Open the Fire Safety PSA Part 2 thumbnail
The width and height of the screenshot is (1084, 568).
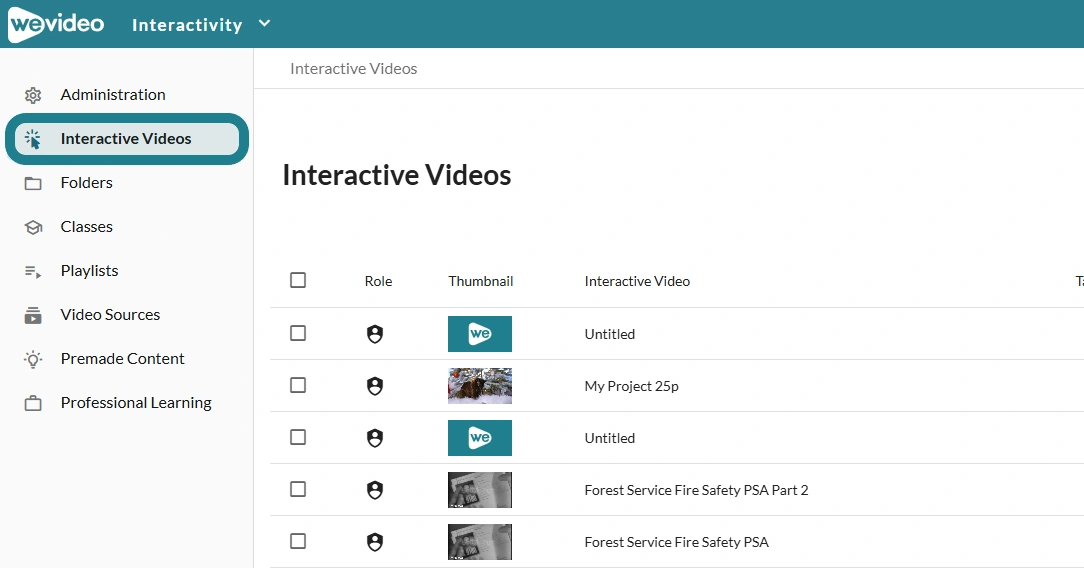click(480, 490)
